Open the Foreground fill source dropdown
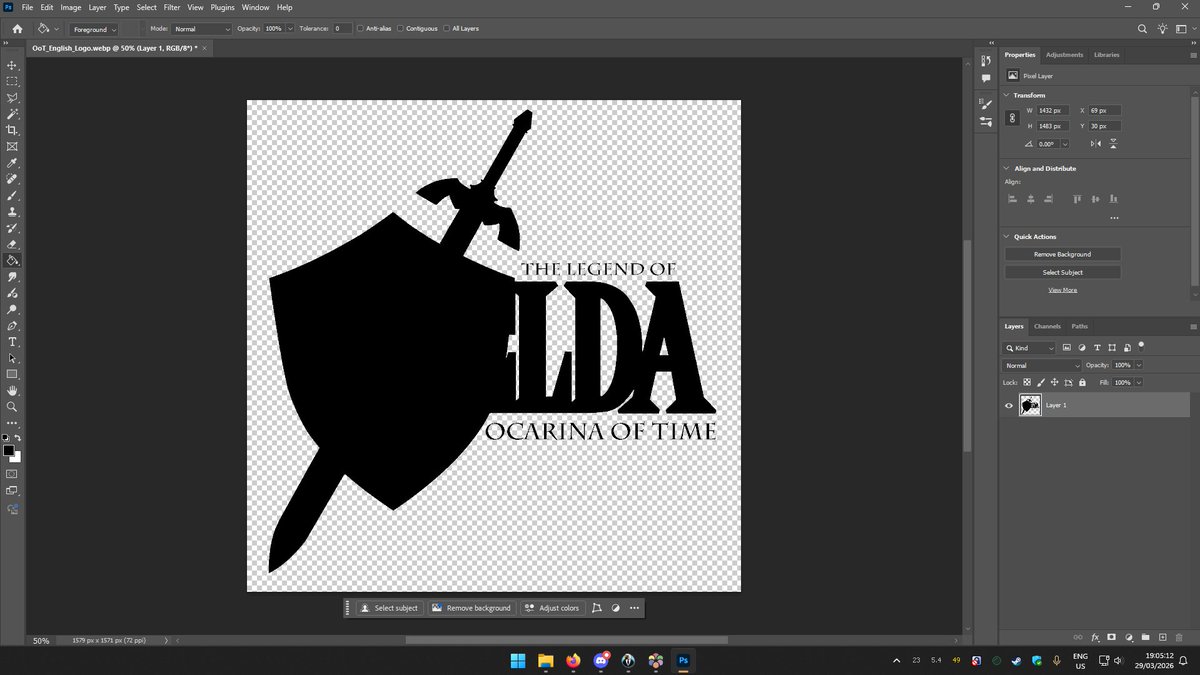The width and height of the screenshot is (1200, 675). click(x=94, y=29)
